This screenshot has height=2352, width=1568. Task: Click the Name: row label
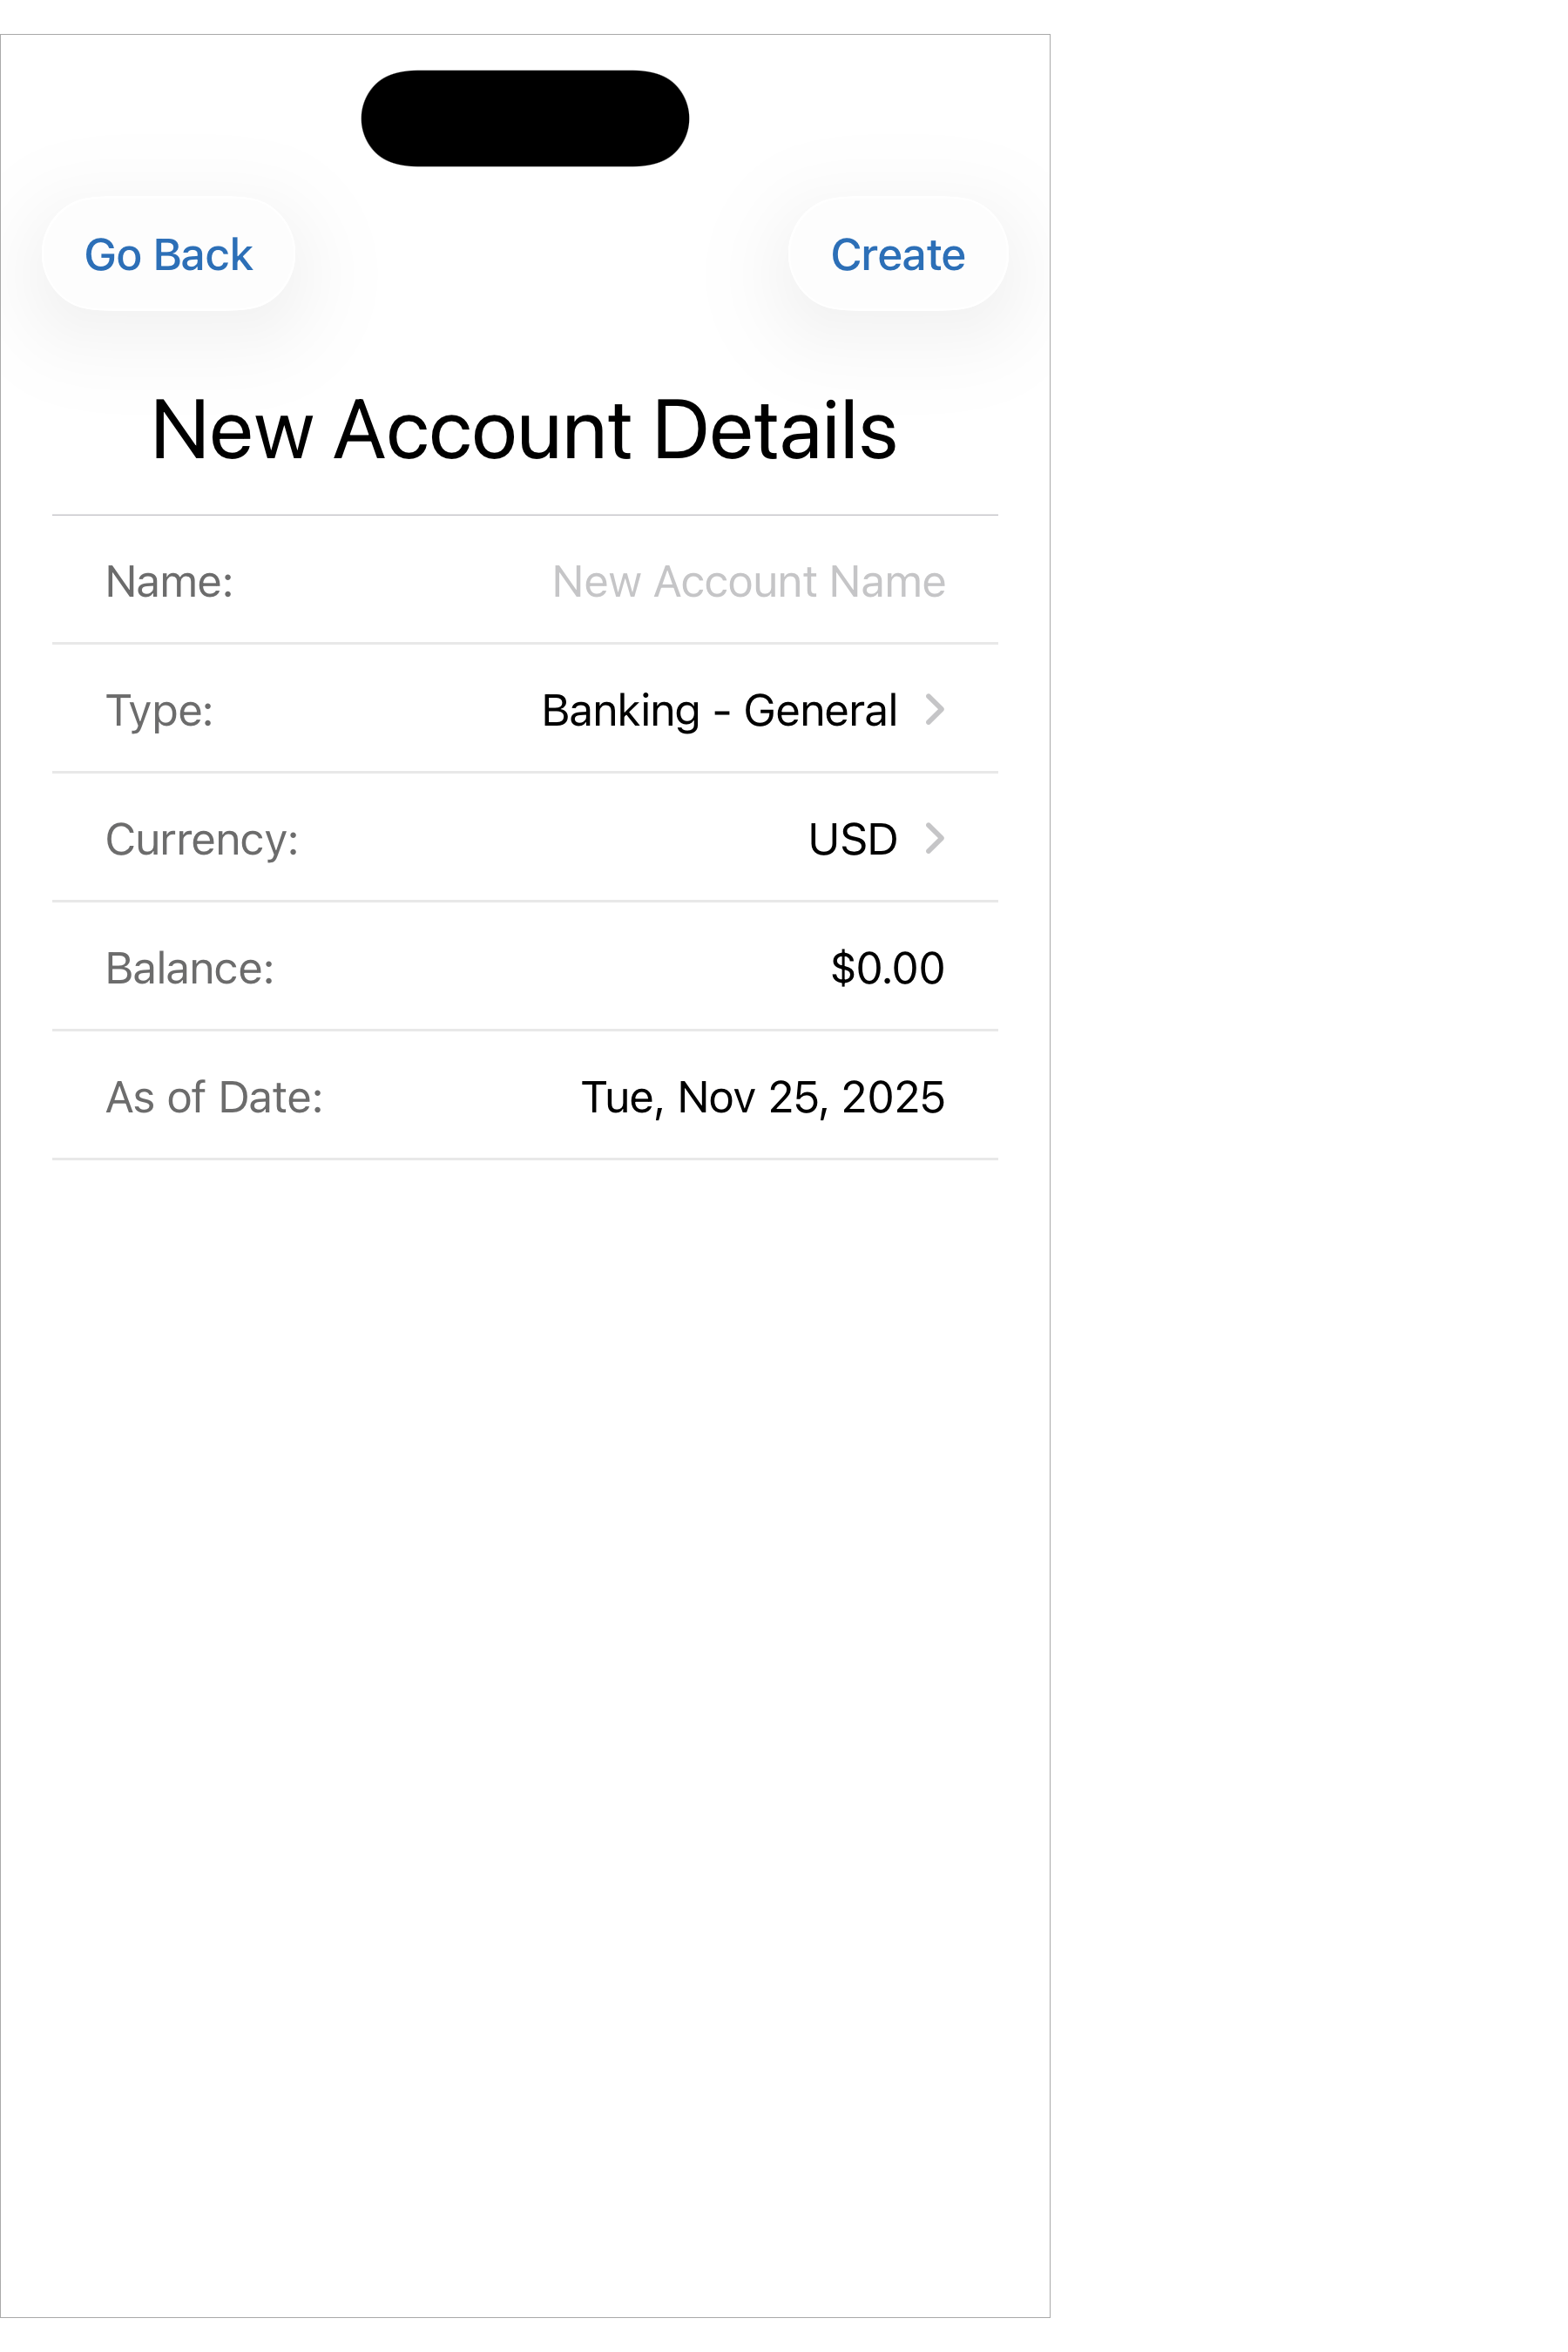coord(169,581)
